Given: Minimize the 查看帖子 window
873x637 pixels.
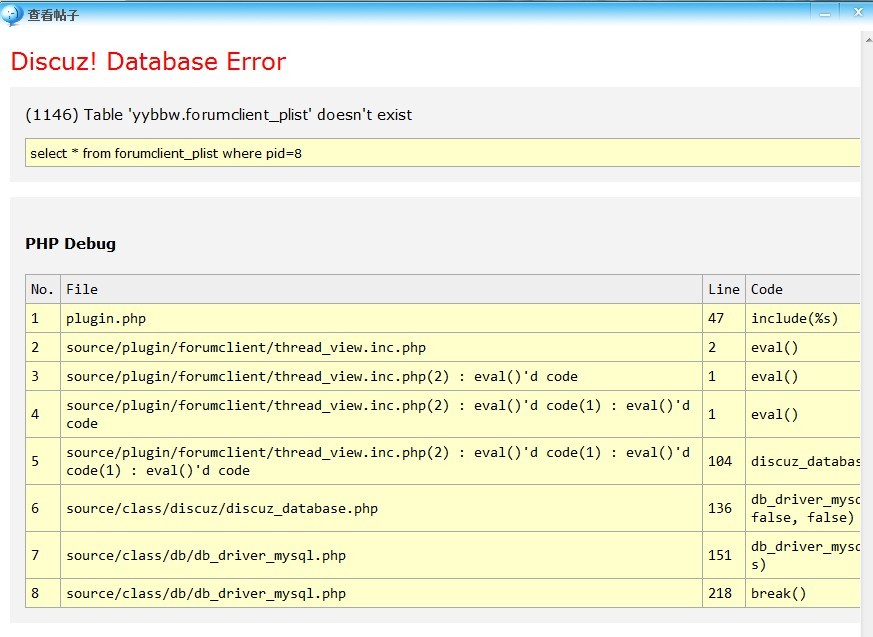Looking at the screenshot, I should click(x=825, y=14).
